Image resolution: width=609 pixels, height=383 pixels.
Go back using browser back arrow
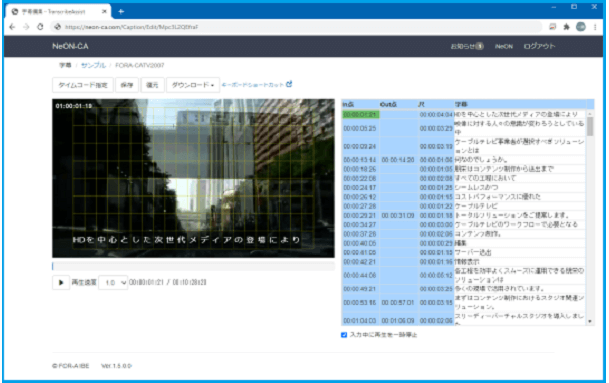click(12, 27)
